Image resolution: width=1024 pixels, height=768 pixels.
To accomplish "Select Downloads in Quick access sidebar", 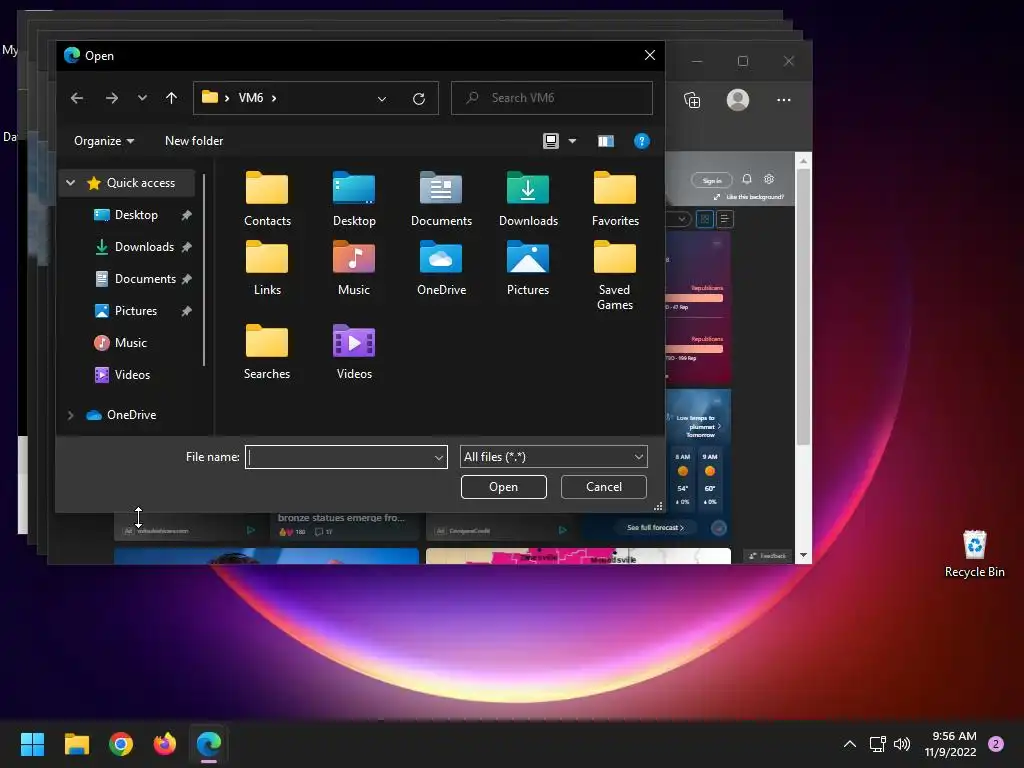I will pos(144,247).
